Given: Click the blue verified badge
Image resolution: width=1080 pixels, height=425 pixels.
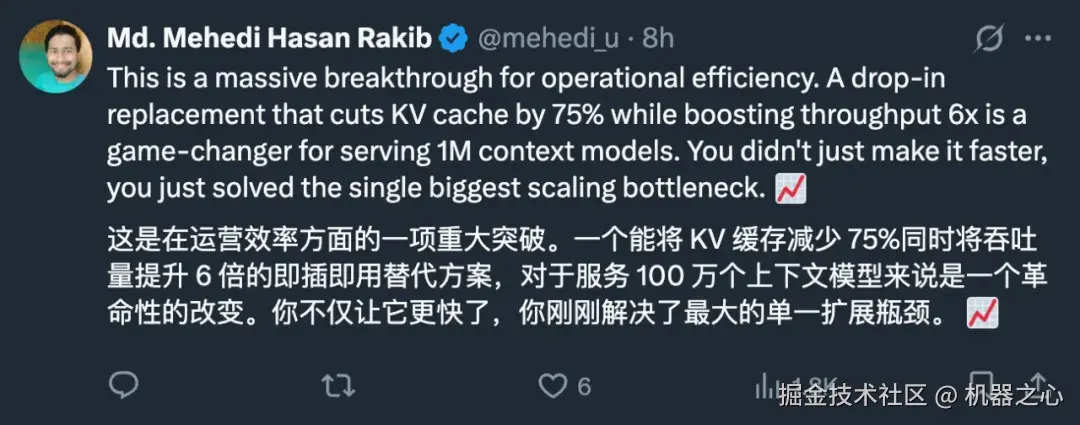Looking at the screenshot, I should [454, 38].
